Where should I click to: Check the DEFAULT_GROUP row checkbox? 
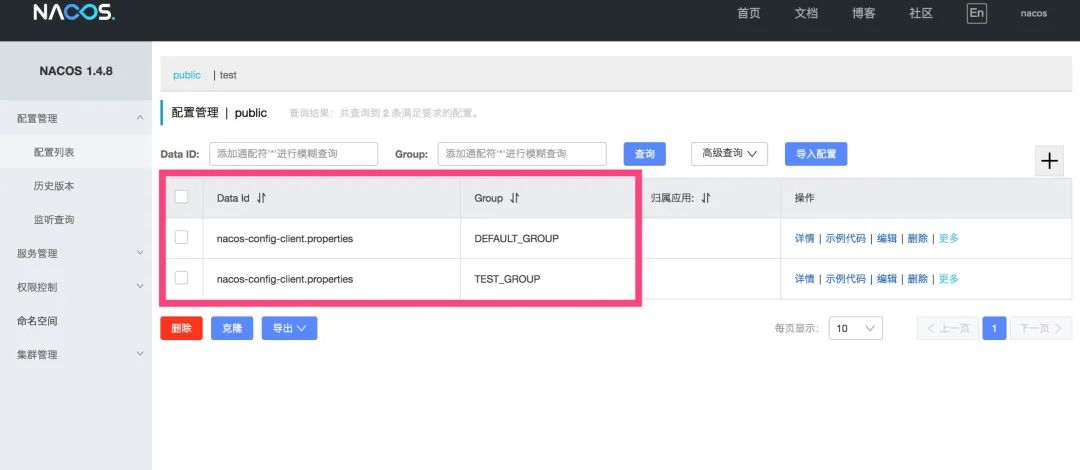[181, 237]
